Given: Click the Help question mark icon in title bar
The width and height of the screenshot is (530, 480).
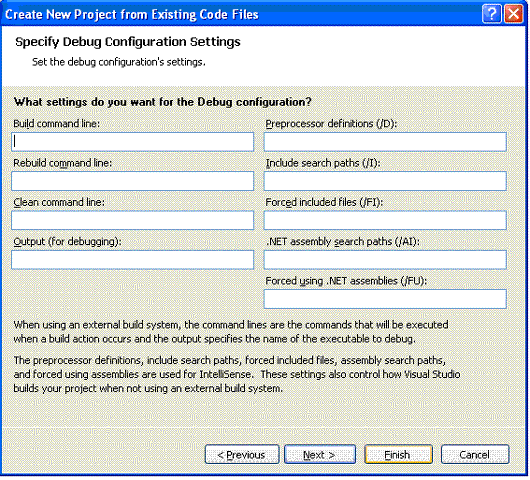Looking at the screenshot, I should pos(491,14).
